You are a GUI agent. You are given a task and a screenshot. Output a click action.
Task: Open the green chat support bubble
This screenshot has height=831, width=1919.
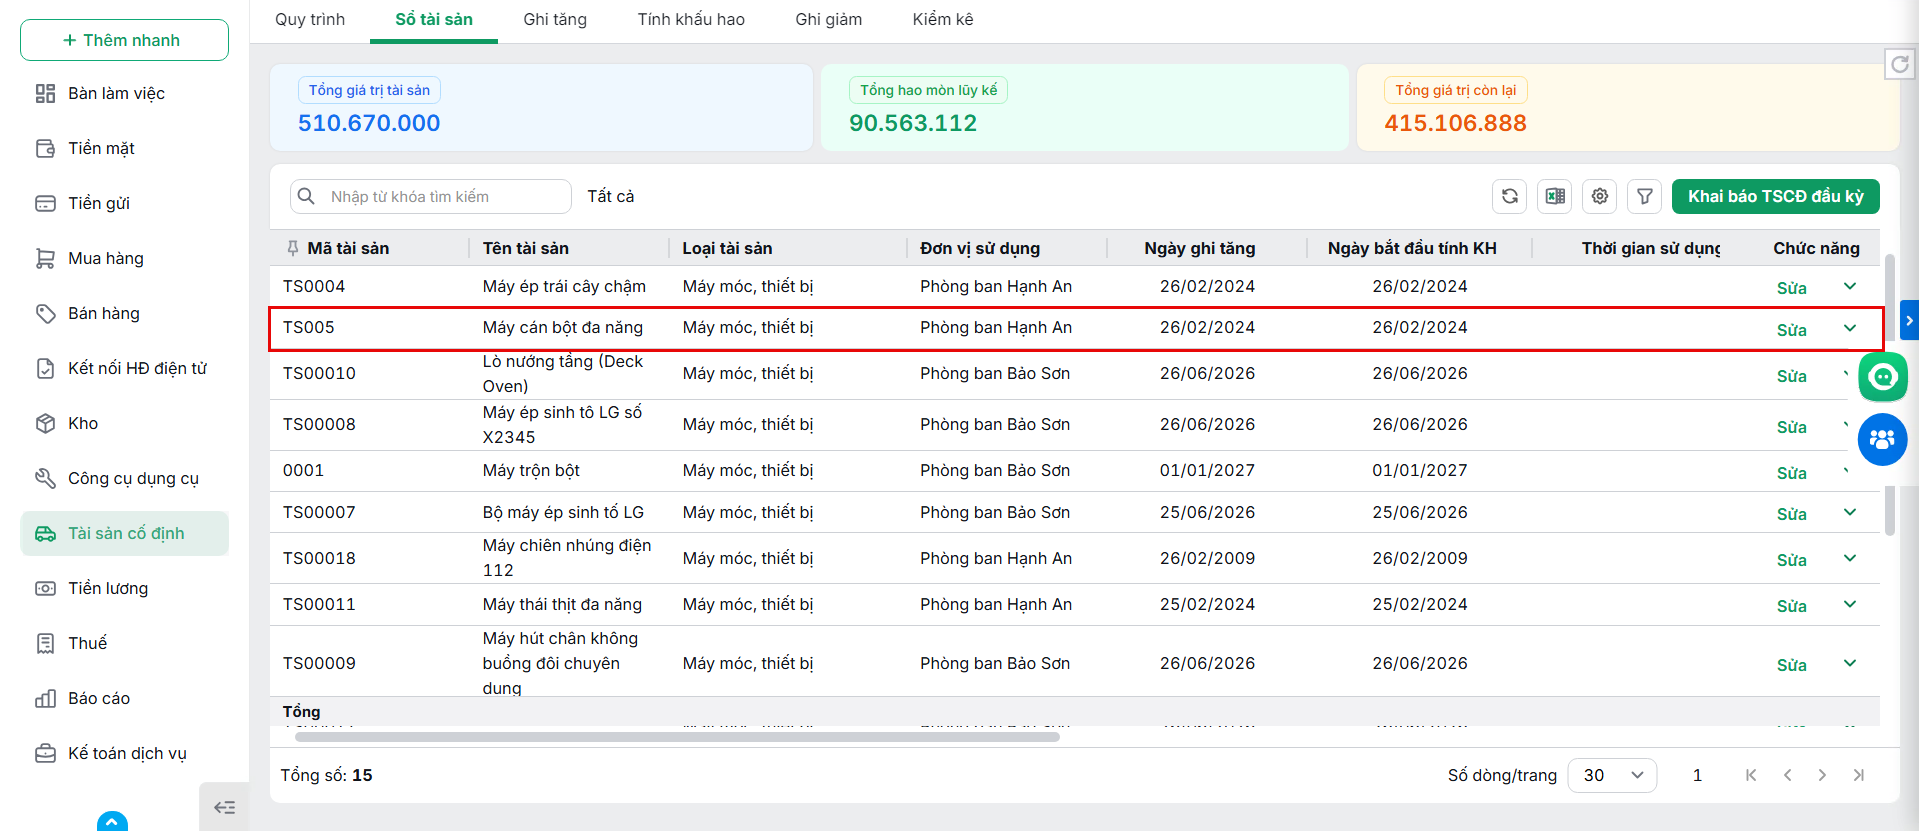coord(1883,377)
